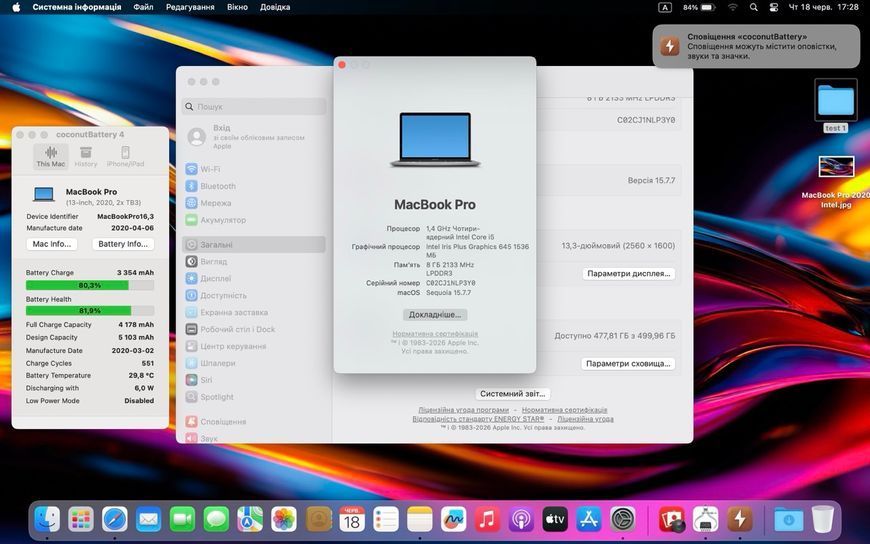This screenshot has width=870, height=544.
Task: Open Ліцензійна угода програми link
Action: (463, 410)
